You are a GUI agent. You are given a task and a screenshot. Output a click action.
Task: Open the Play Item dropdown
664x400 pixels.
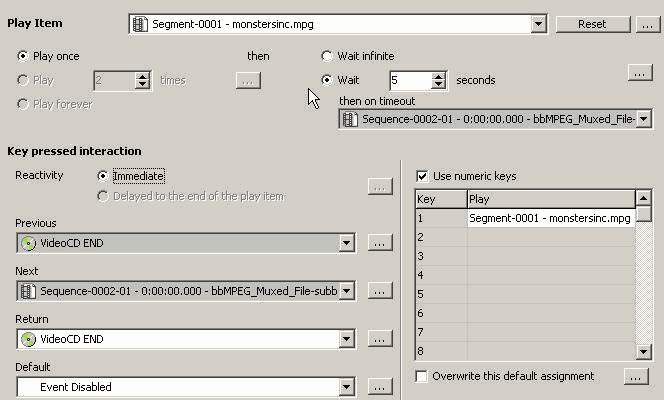click(x=538, y=24)
